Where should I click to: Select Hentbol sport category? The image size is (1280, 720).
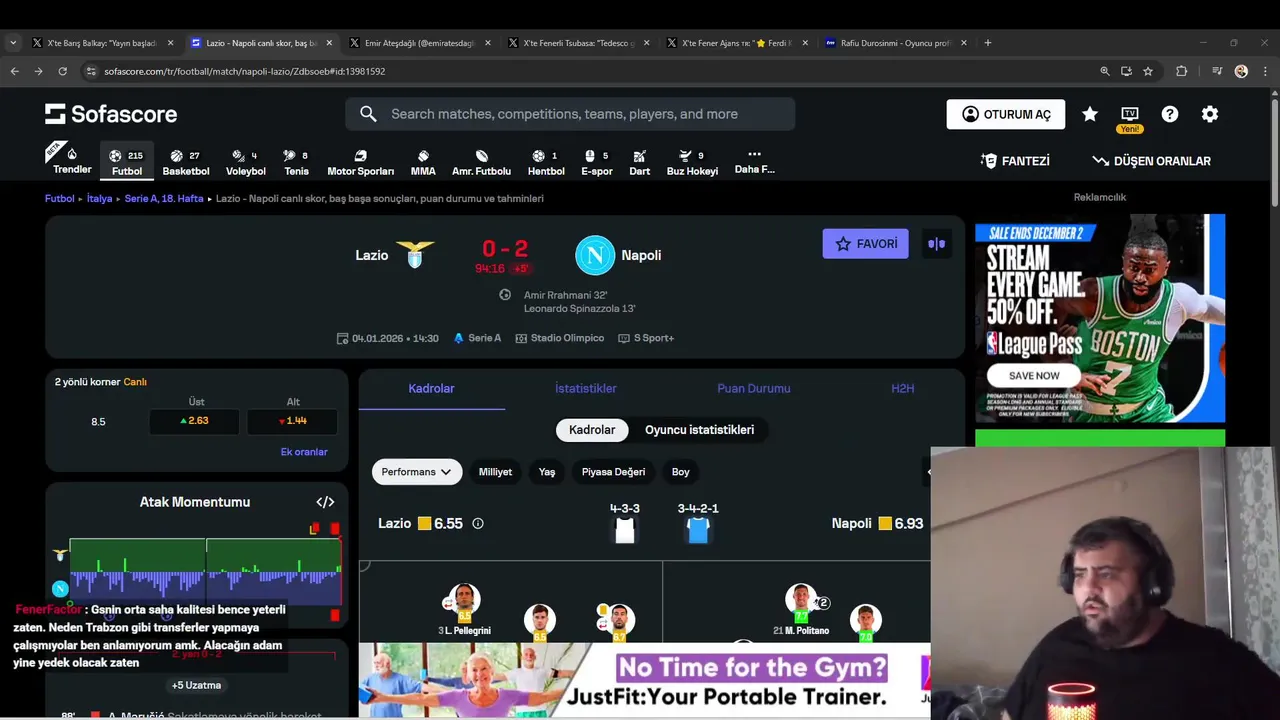546,161
